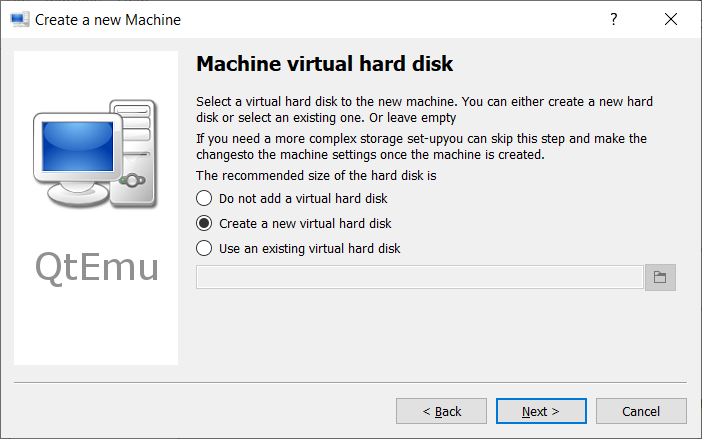Click the 'Select a virtual hard disk' paragraph

(x=424, y=110)
